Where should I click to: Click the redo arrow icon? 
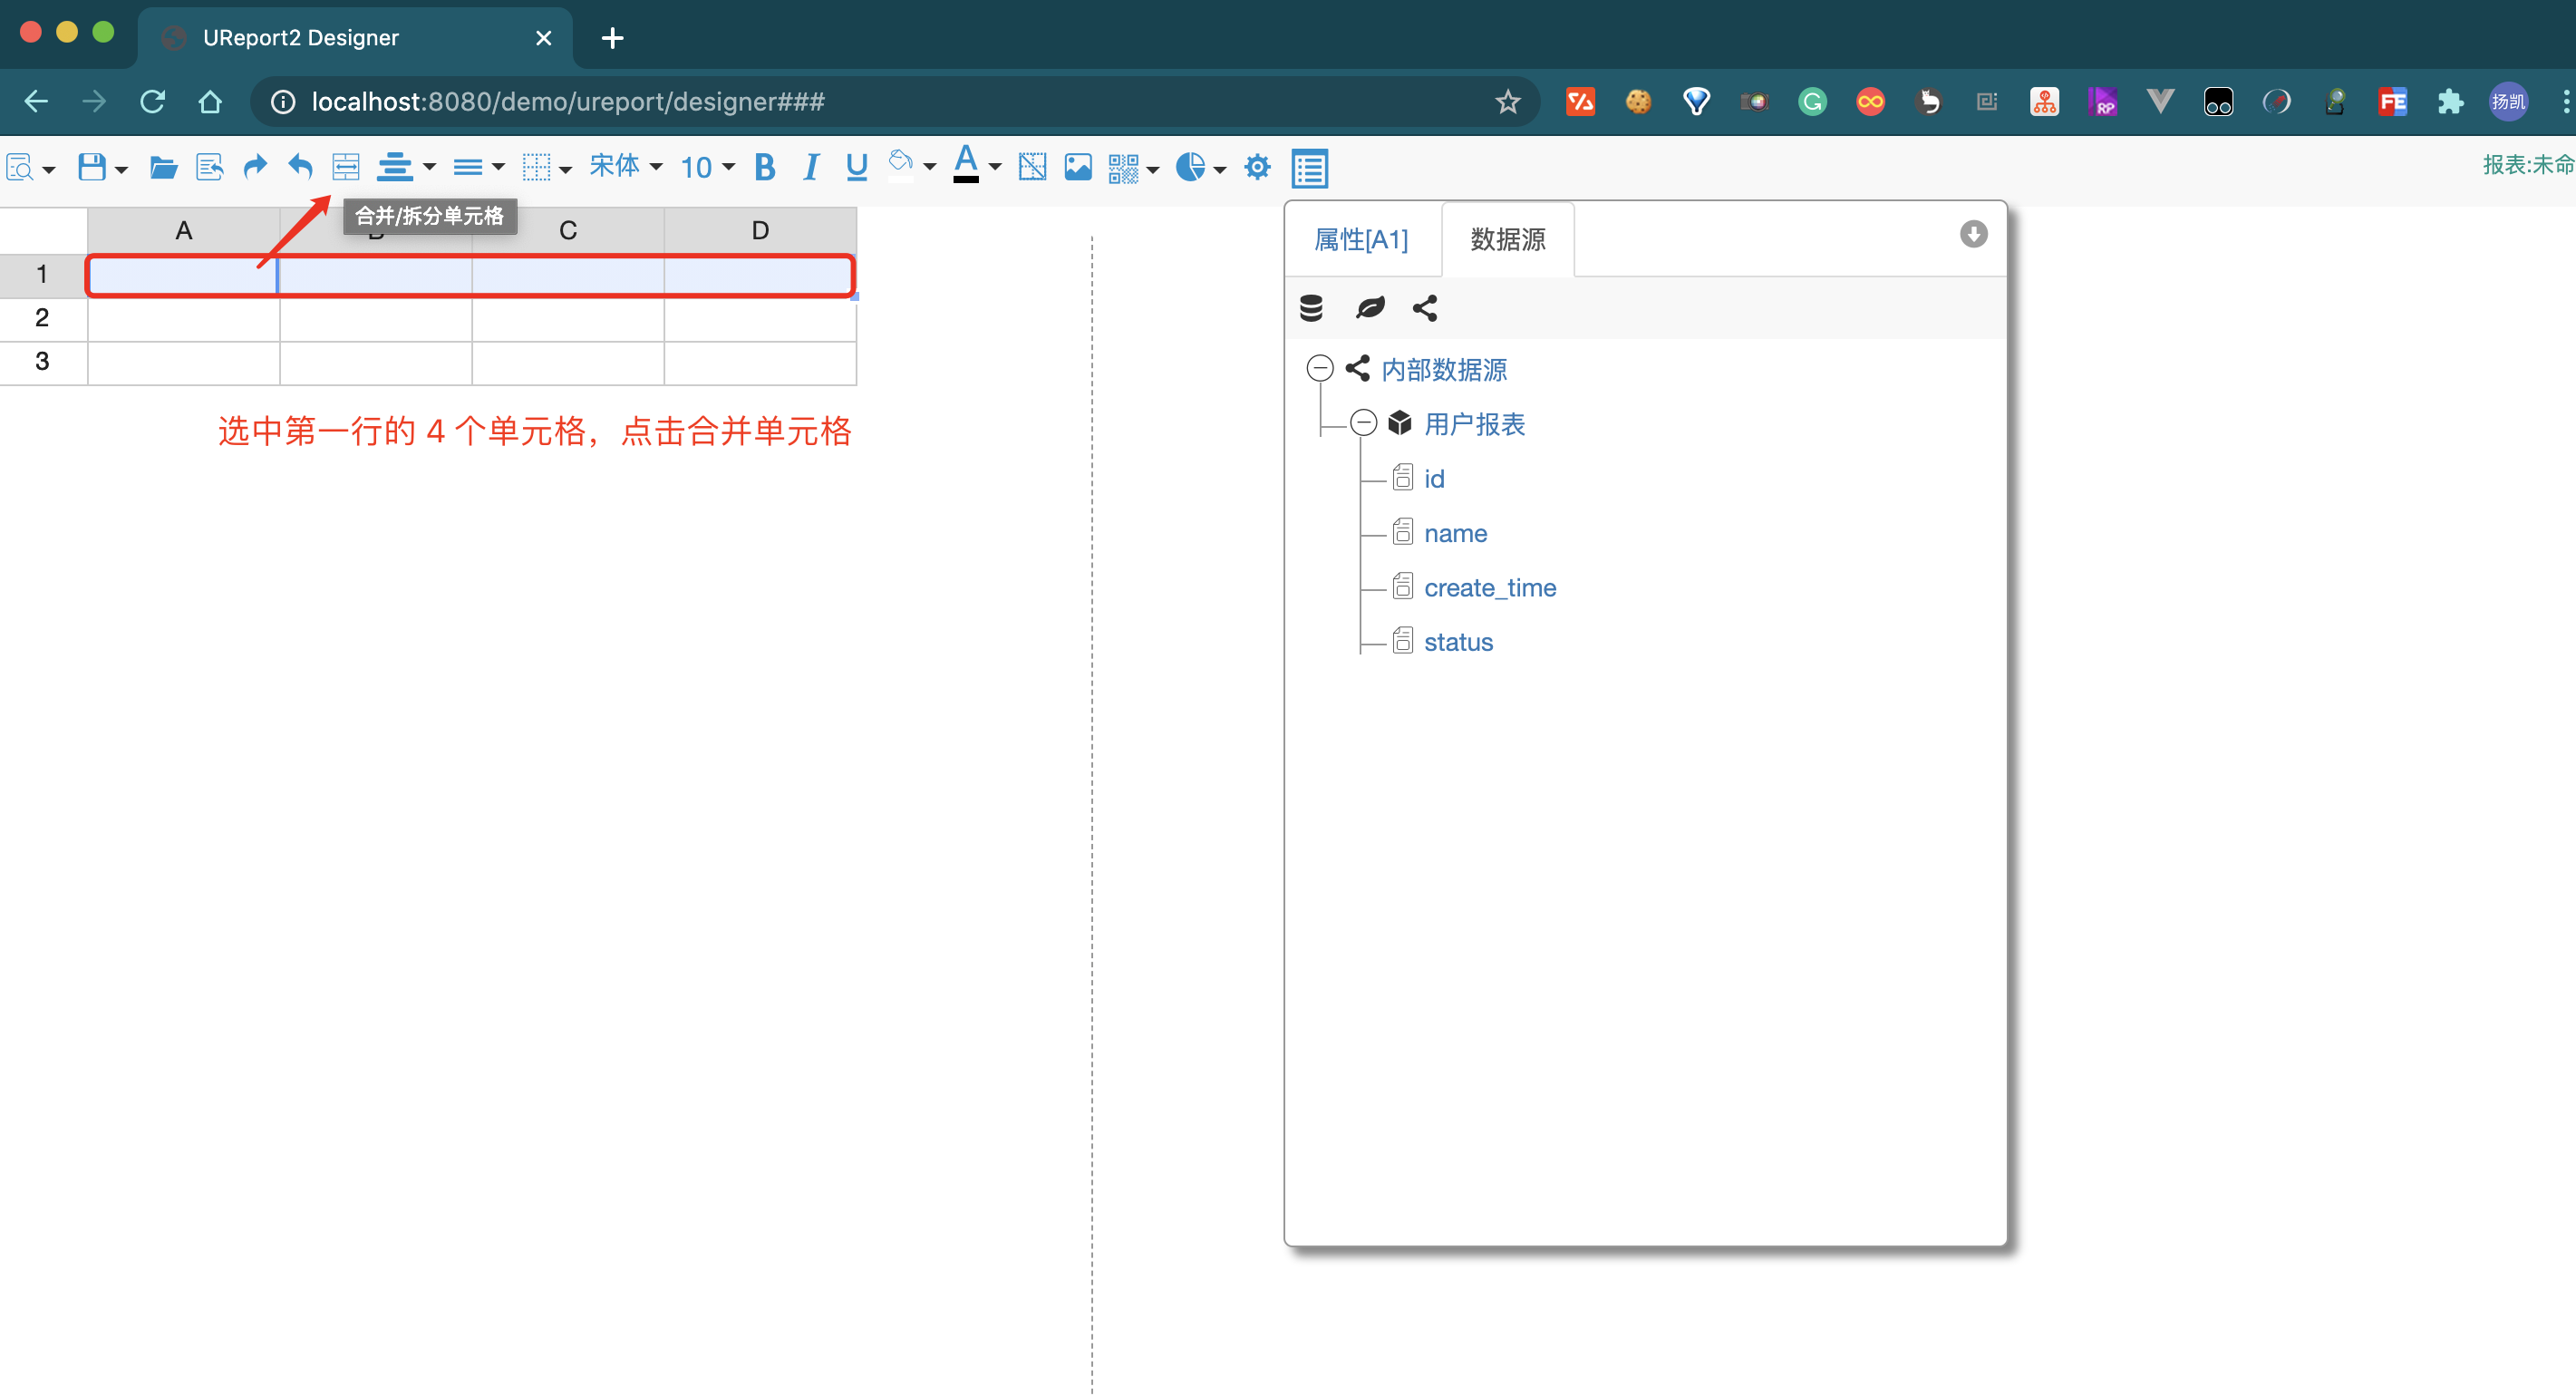click(255, 167)
